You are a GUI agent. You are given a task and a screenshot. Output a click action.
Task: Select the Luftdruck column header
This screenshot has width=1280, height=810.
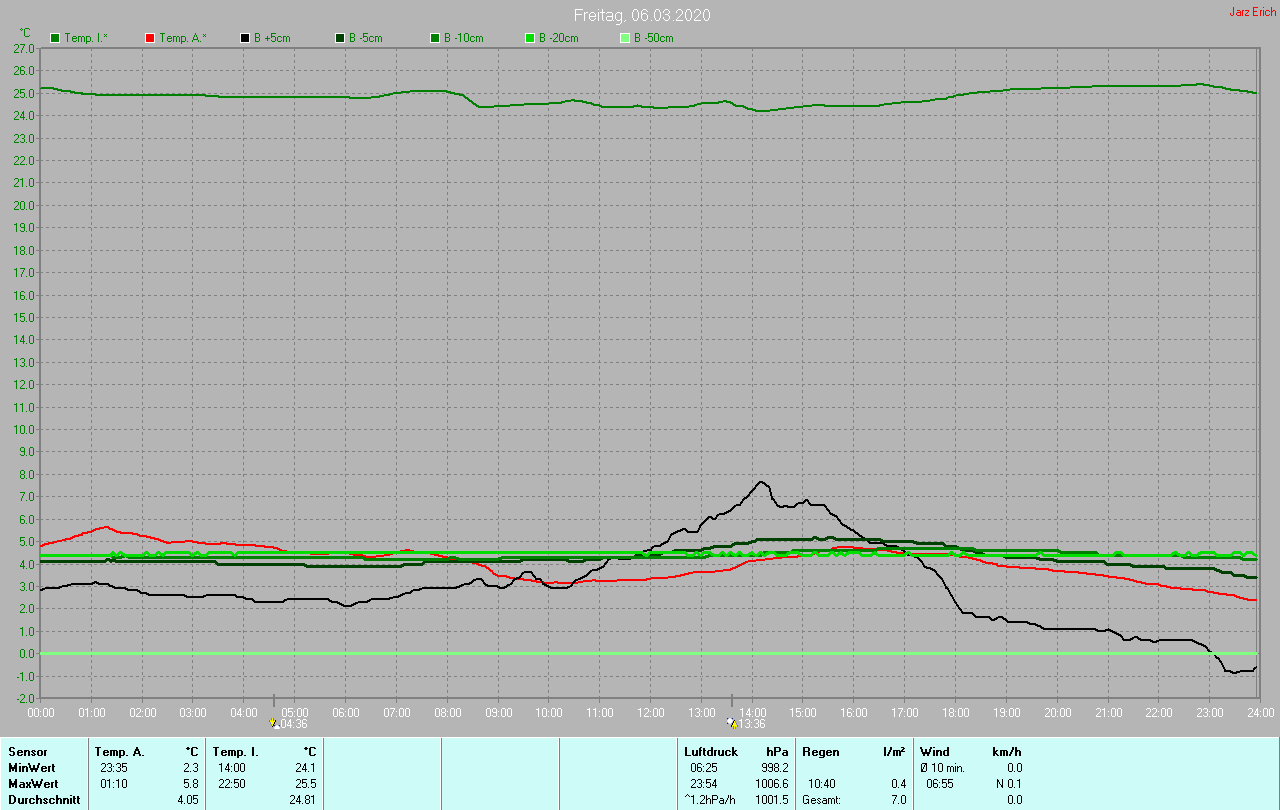pos(711,751)
